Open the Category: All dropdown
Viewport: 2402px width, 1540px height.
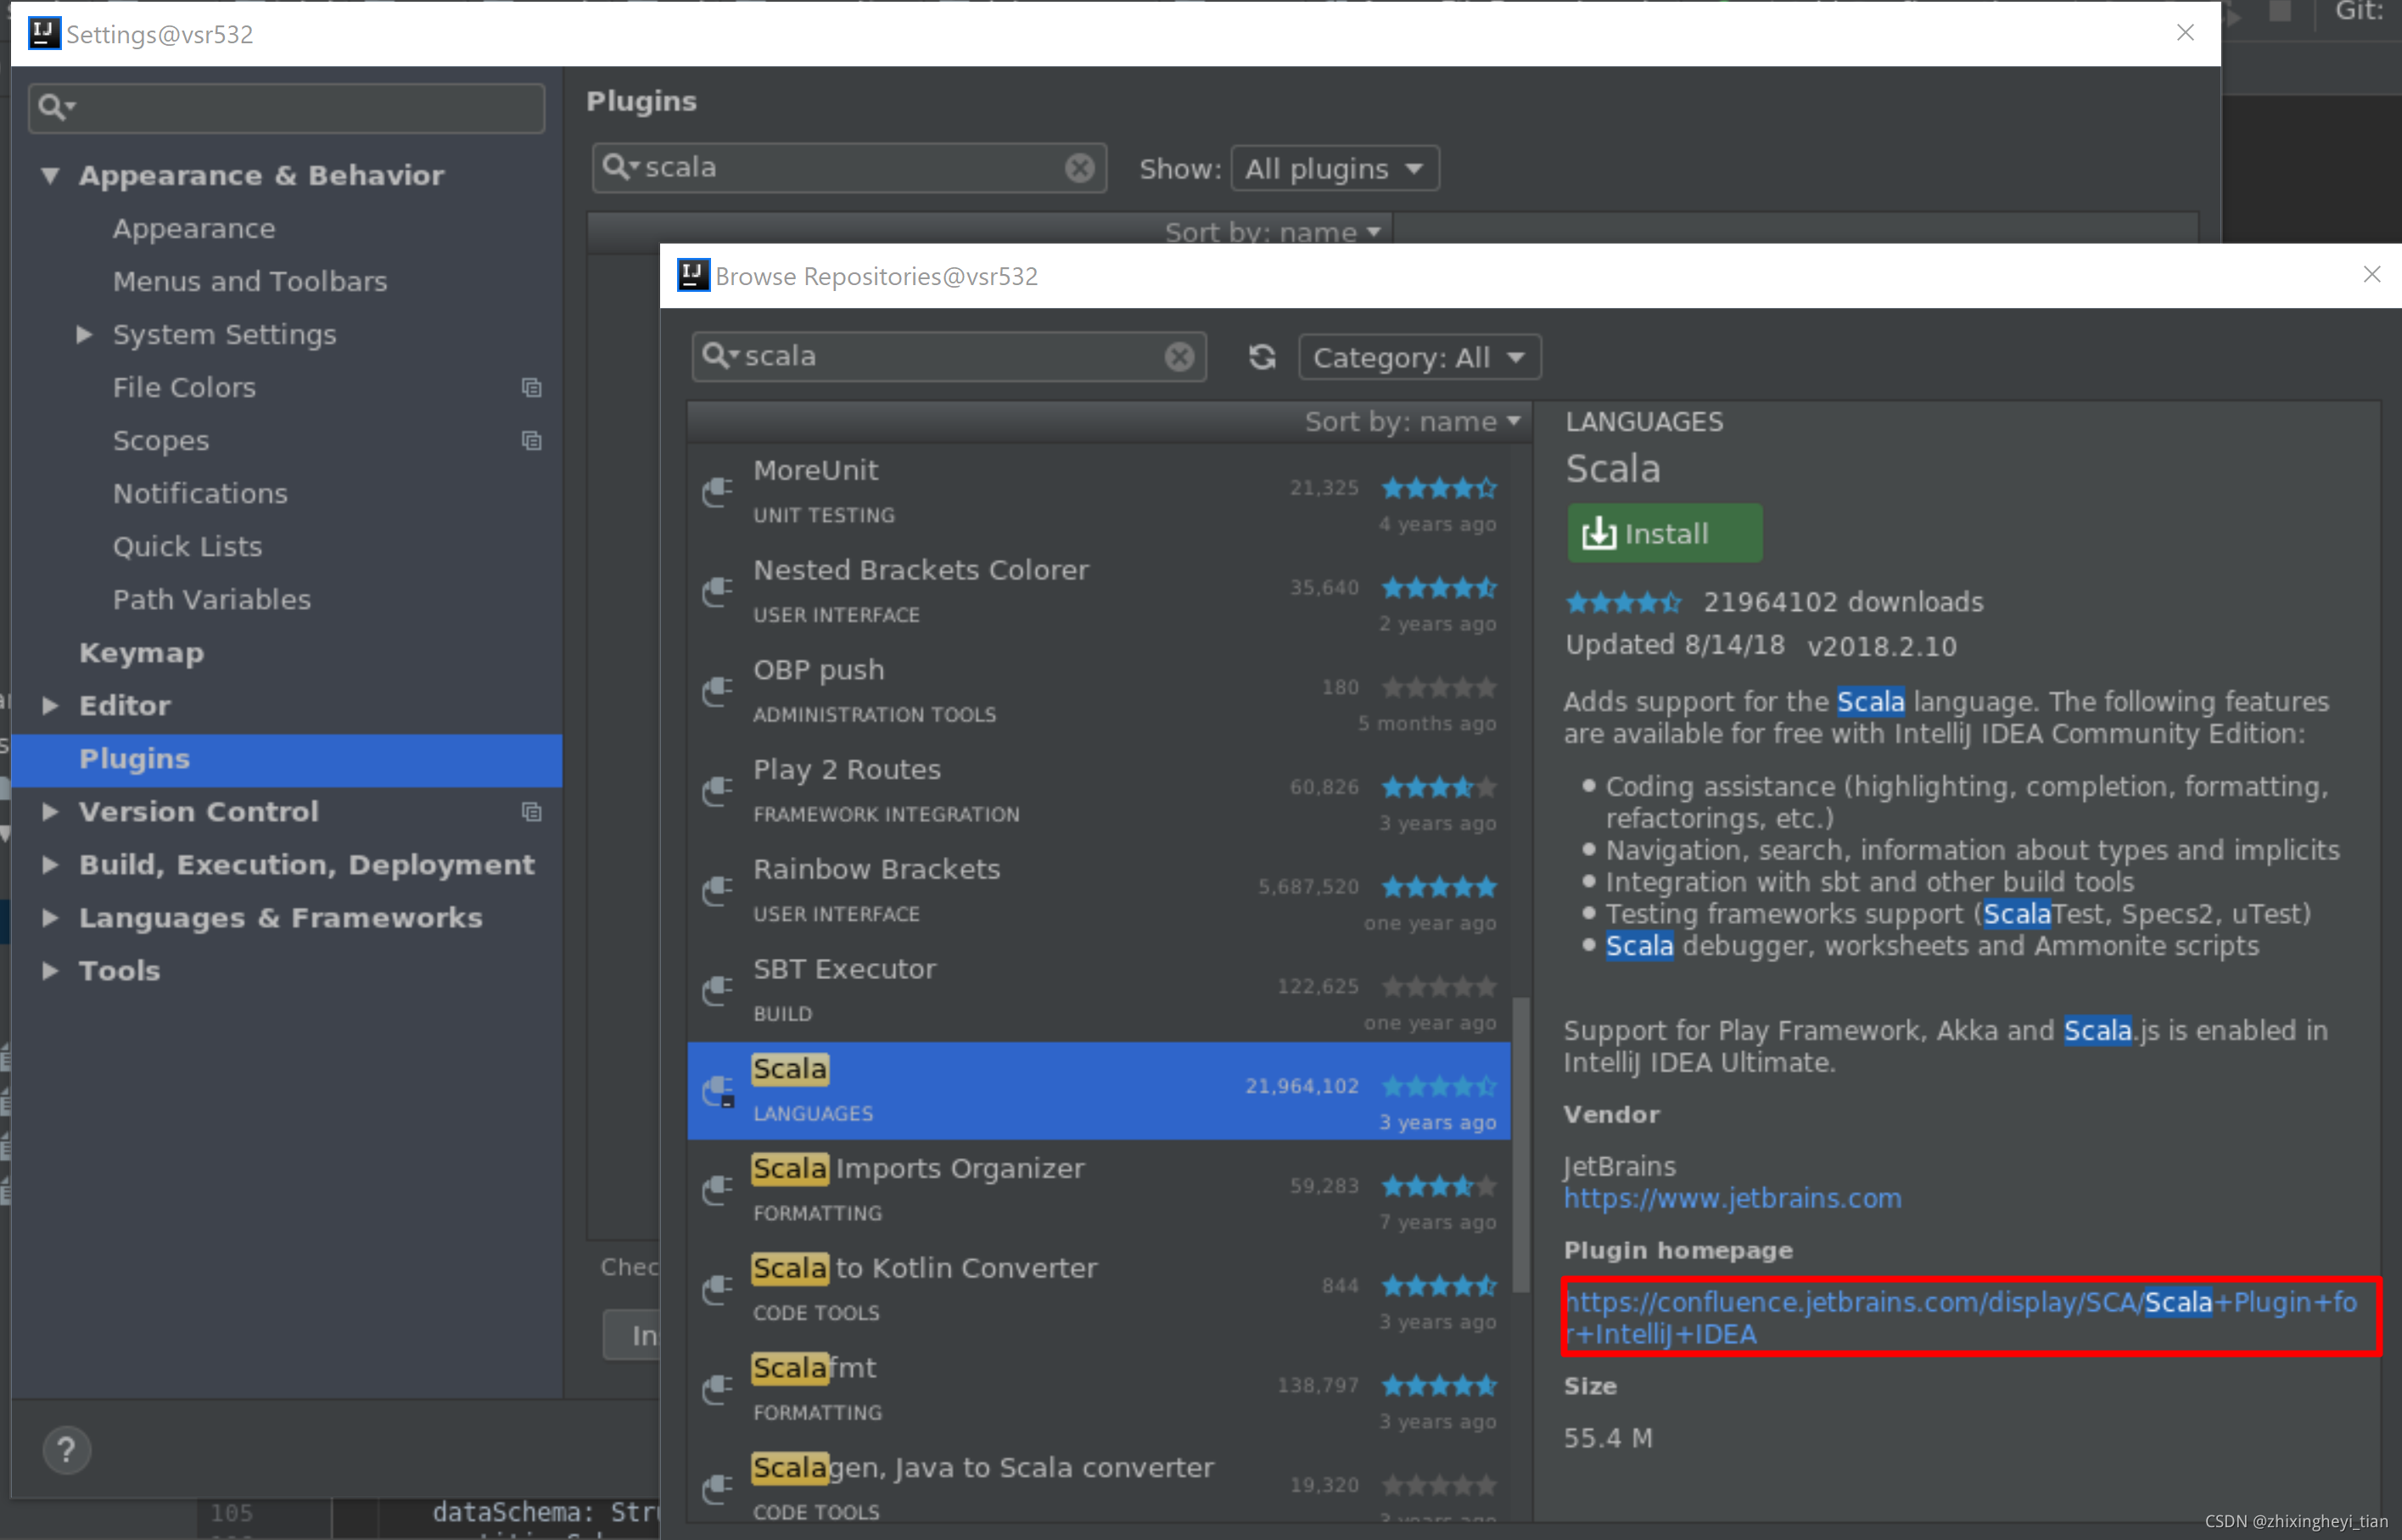click(x=1420, y=358)
